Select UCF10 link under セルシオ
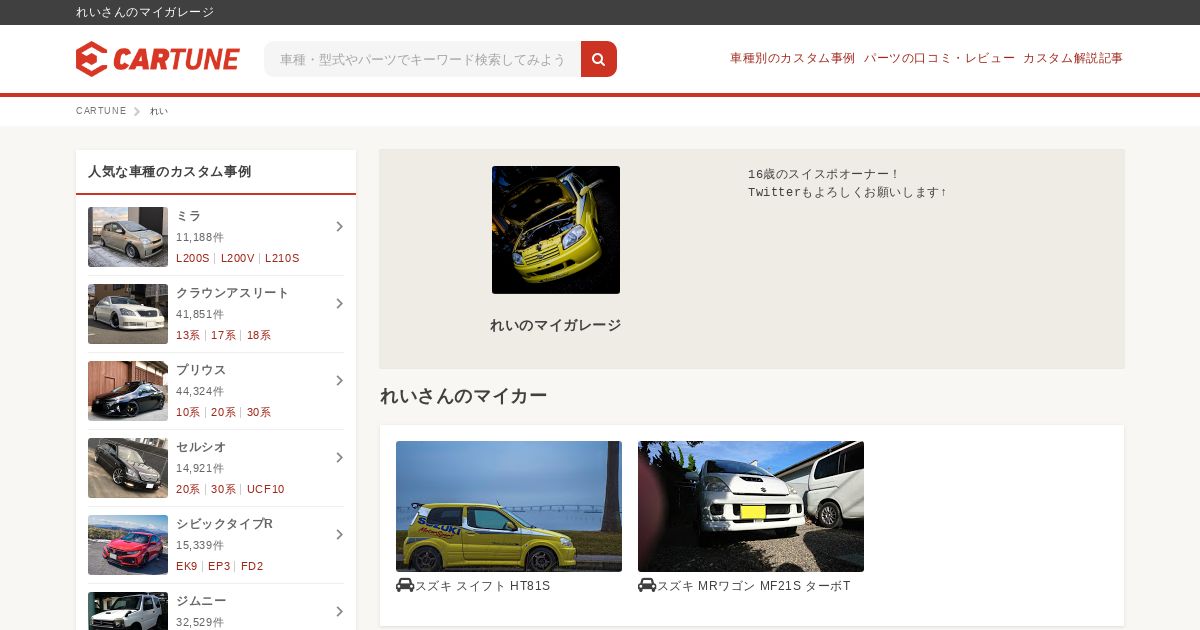Viewport: 1200px width, 630px height. 266,489
